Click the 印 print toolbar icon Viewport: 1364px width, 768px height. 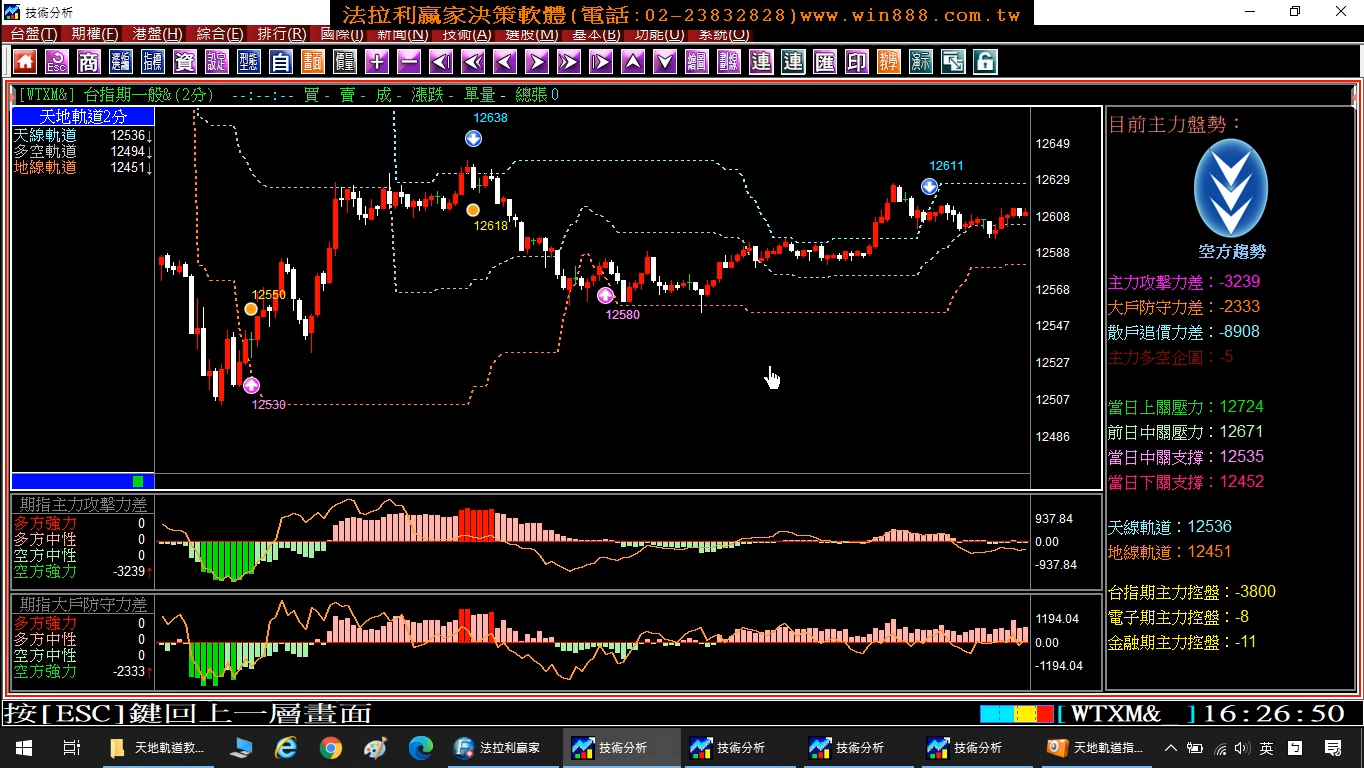click(857, 62)
